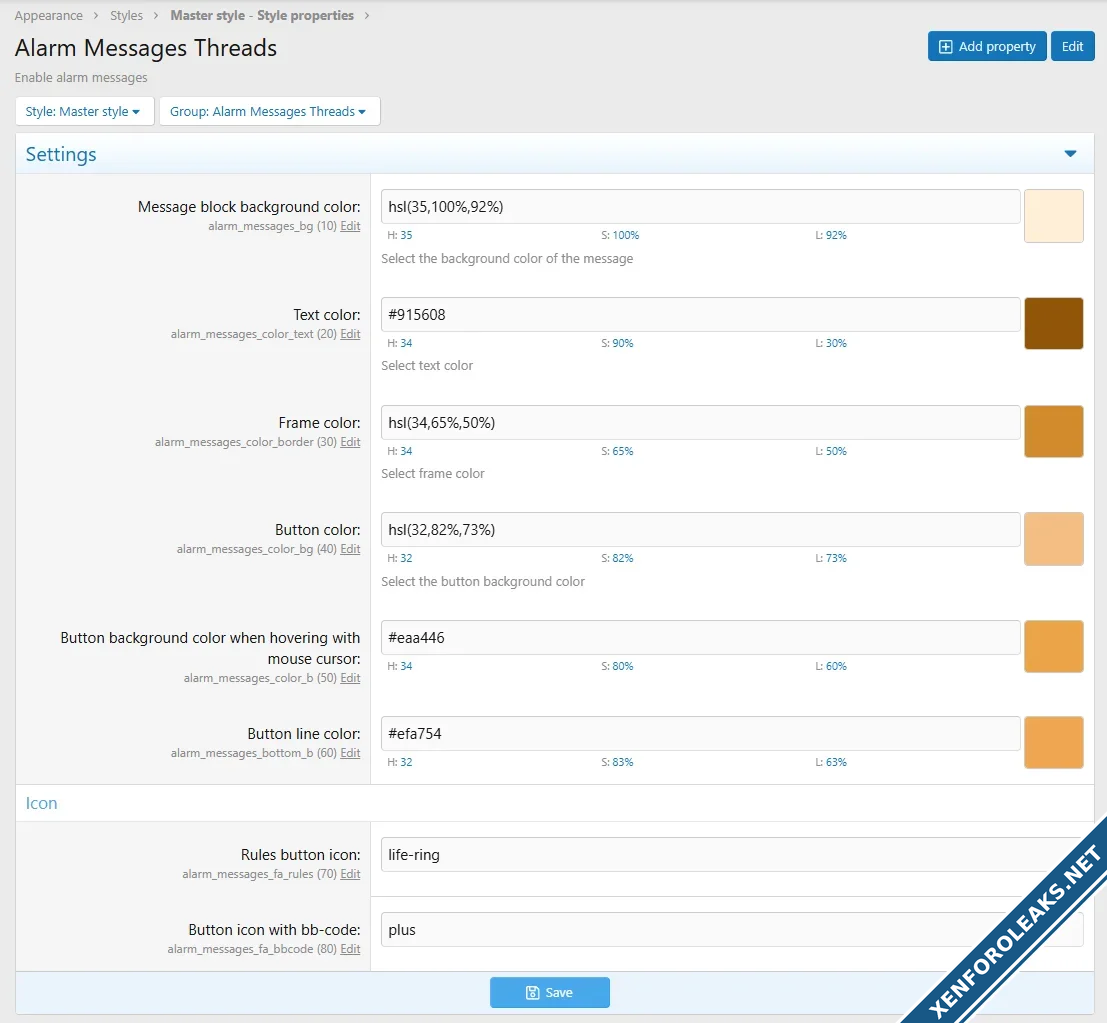Collapse the Settings section arrow
This screenshot has height=1023, width=1107.
point(1070,154)
